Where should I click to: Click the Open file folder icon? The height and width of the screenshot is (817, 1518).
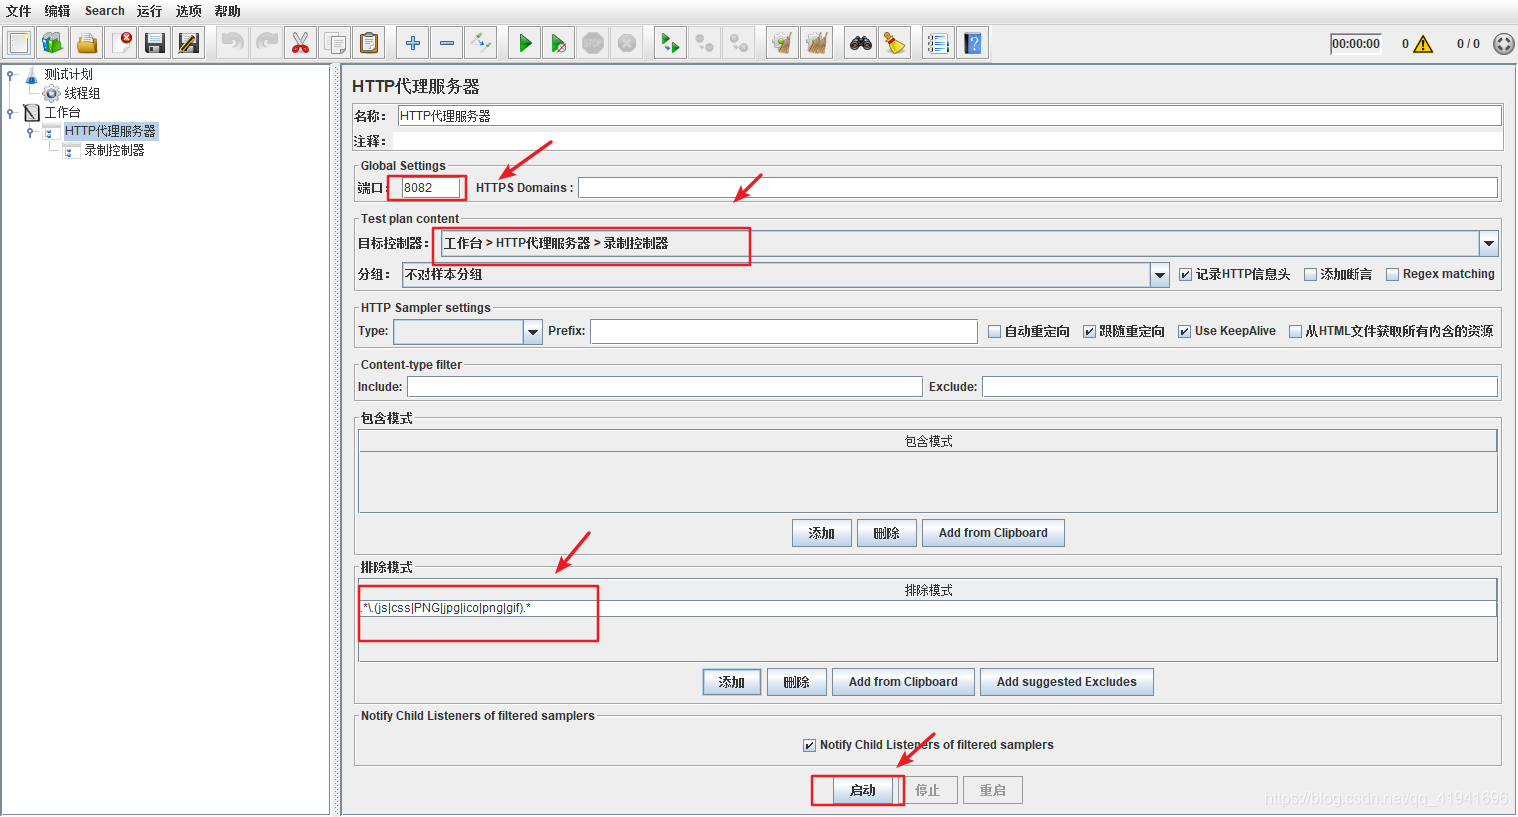[x=87, y=43]
